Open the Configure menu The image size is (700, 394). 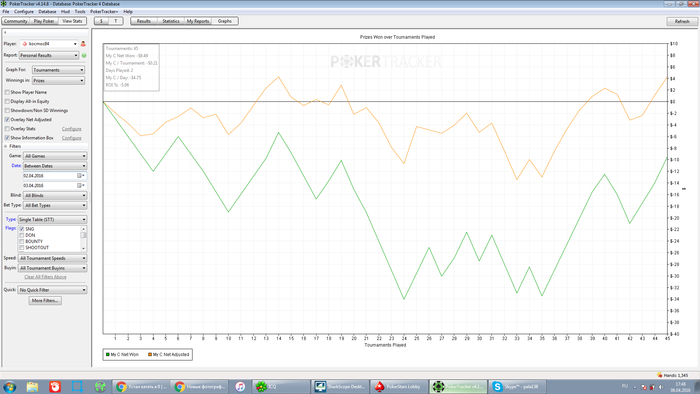[24, 12]
